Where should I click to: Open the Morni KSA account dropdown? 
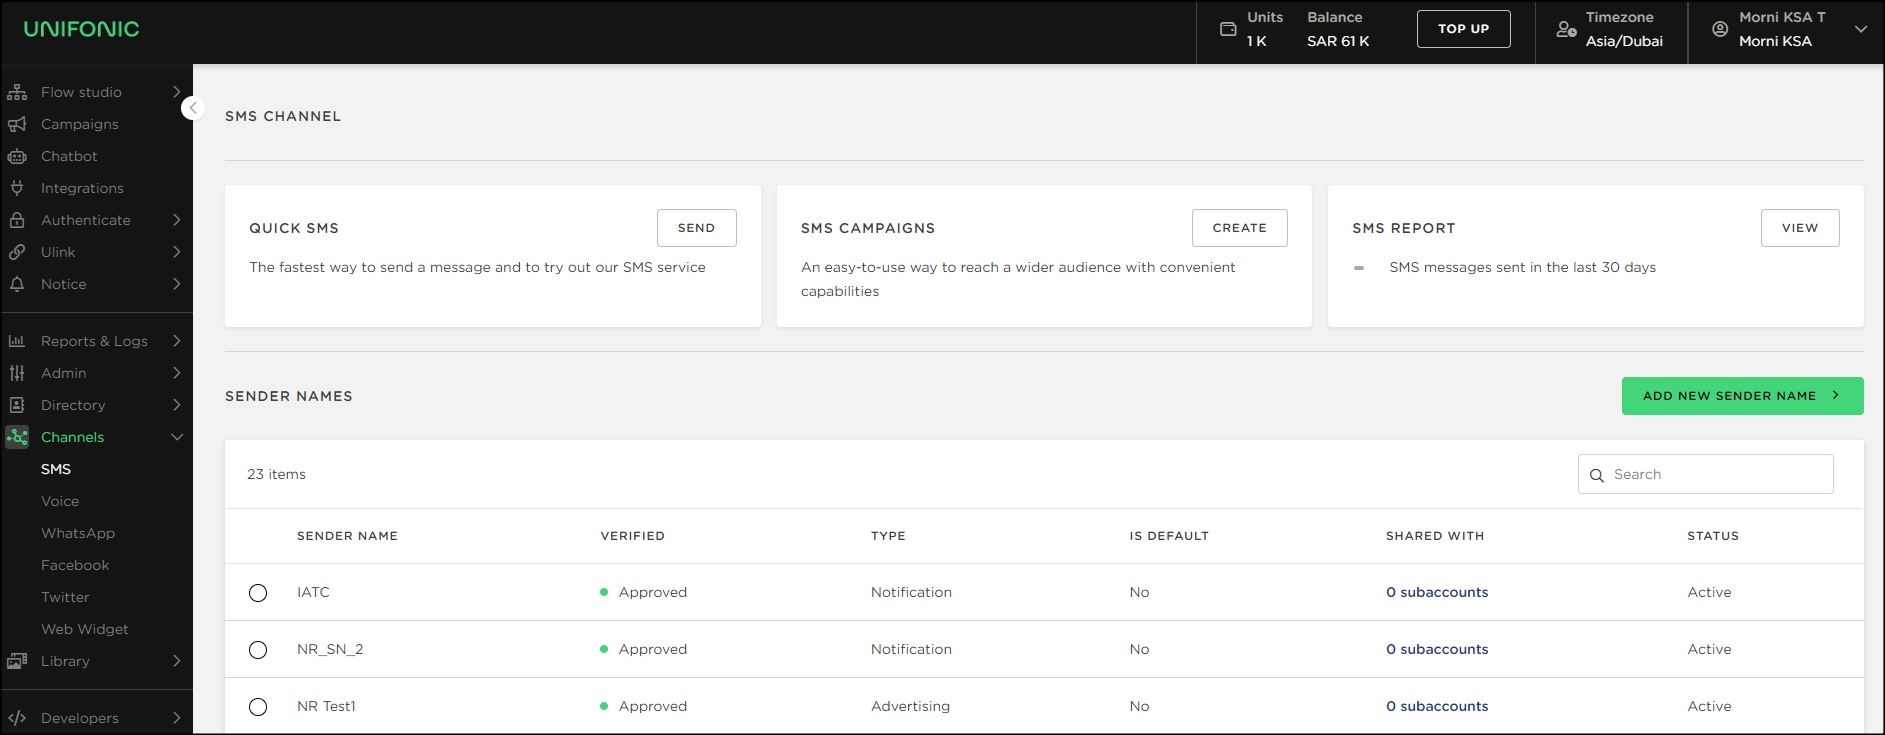click(x=1860, y=29)
